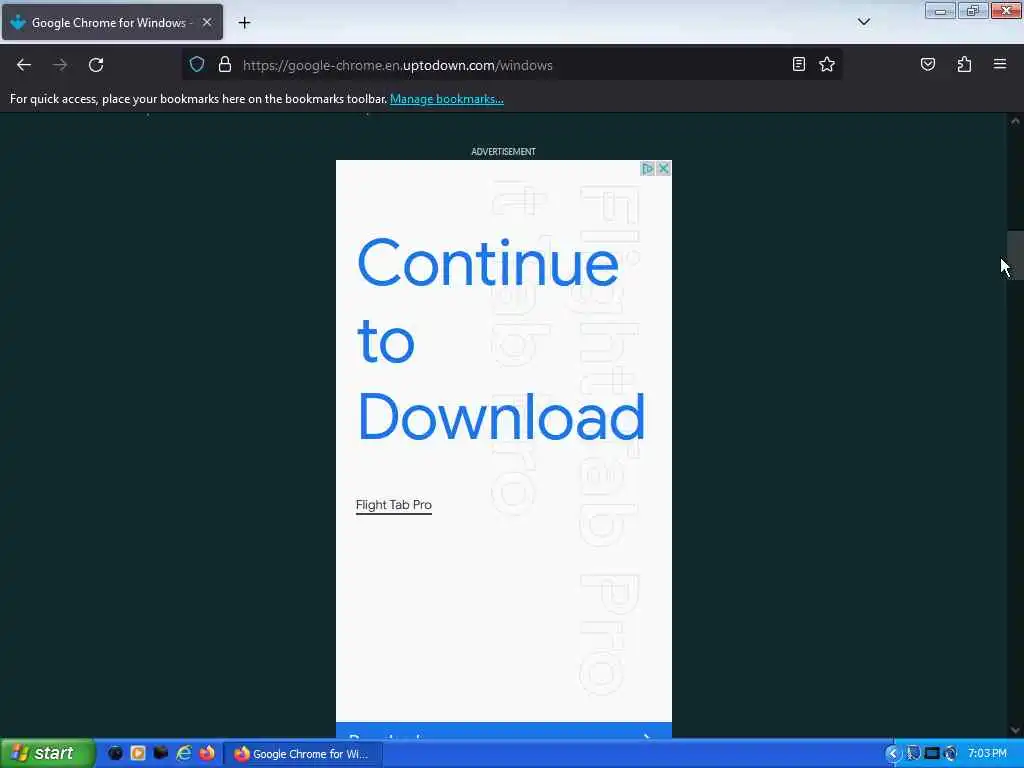Launch the black box quick launch icon
The height and width of the screenshot is (768, 1024).
point(161,753)
